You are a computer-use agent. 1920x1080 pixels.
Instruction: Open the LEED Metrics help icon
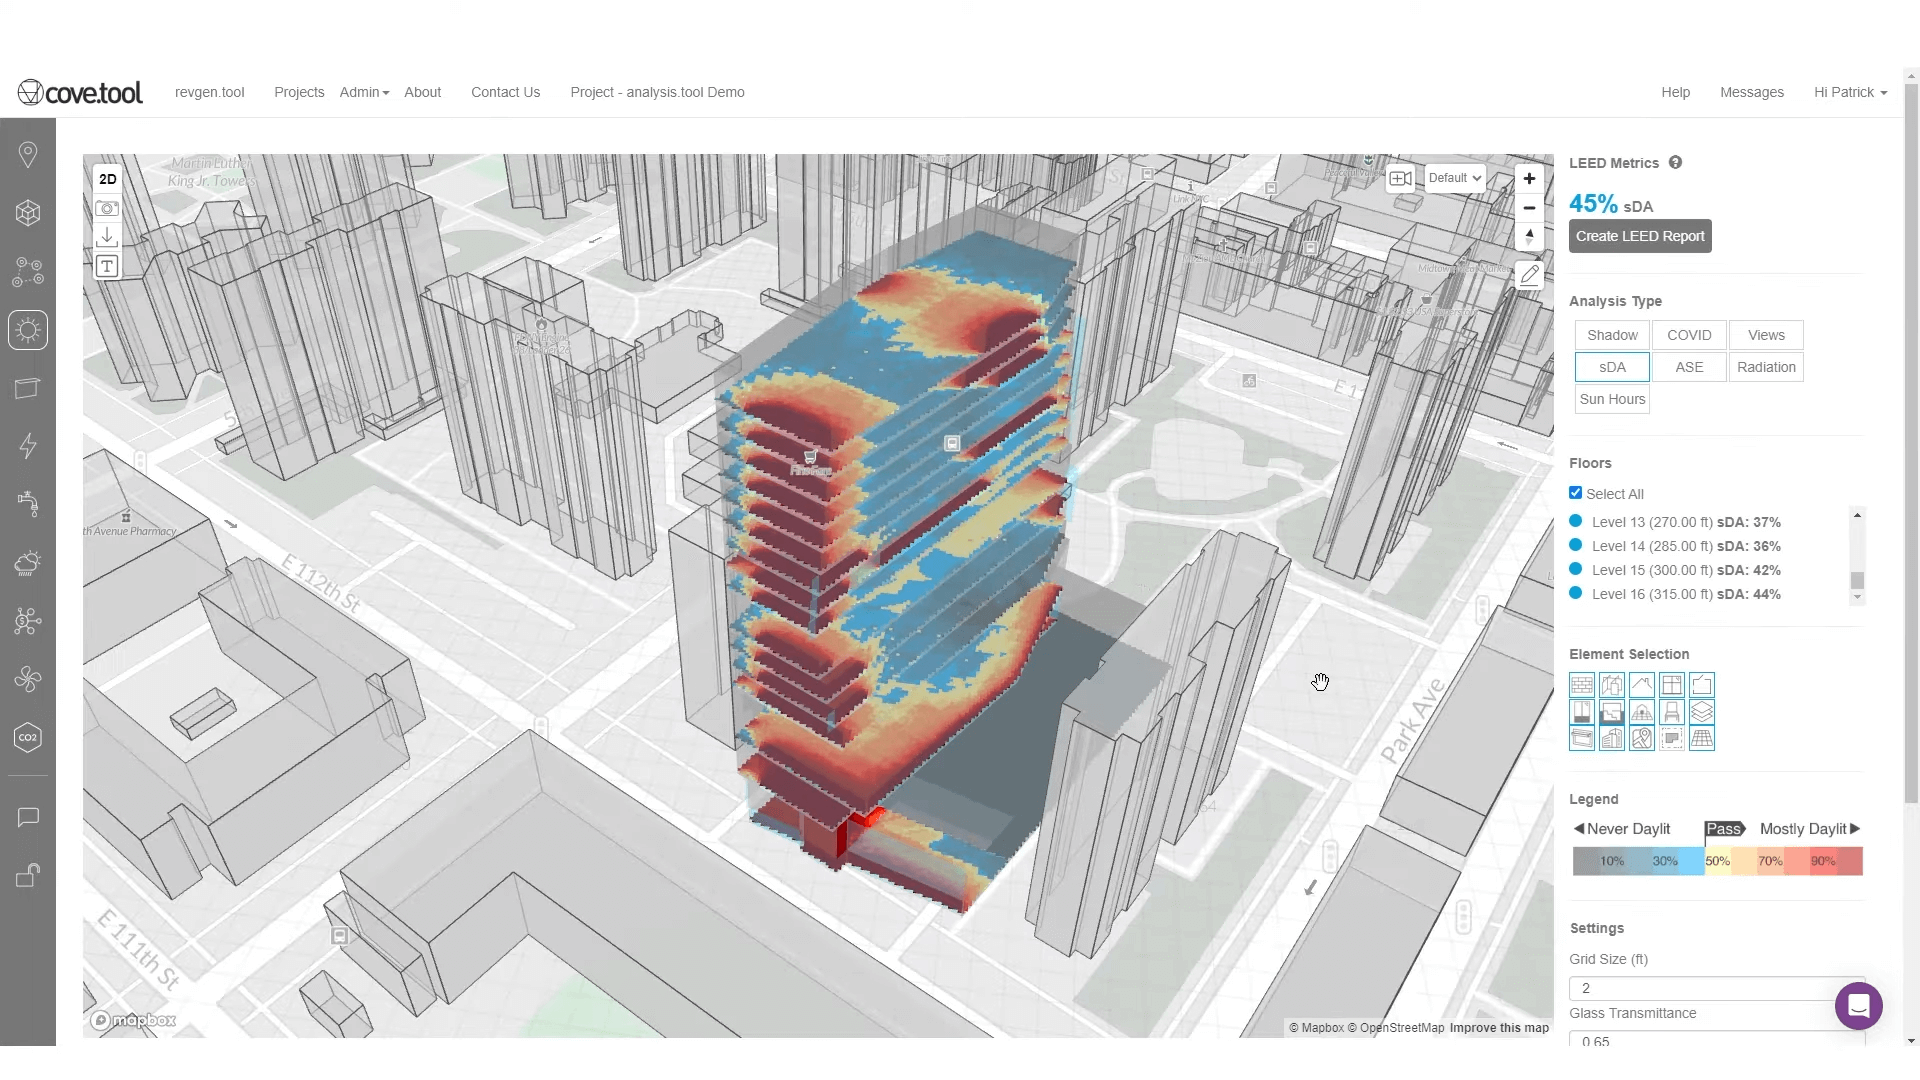(1675, 162)
